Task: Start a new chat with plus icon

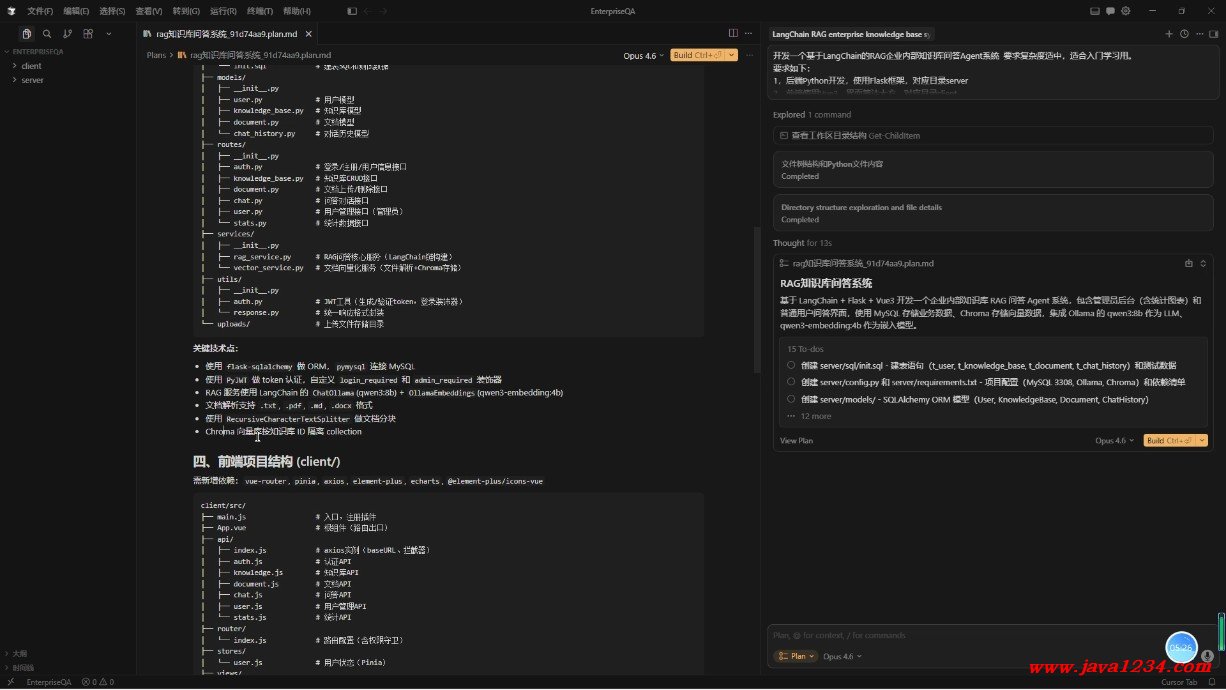Action: click(x=1169, y=34)
